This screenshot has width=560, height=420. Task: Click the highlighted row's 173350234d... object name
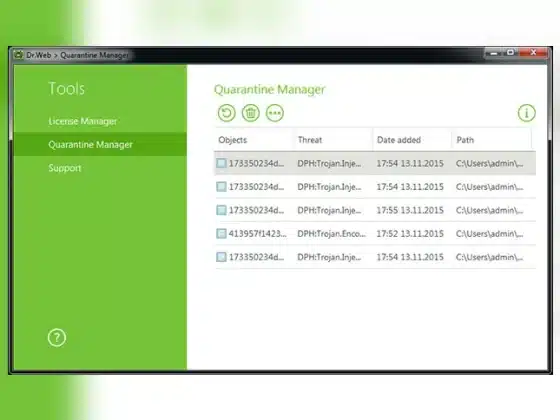tap(256, 163)
